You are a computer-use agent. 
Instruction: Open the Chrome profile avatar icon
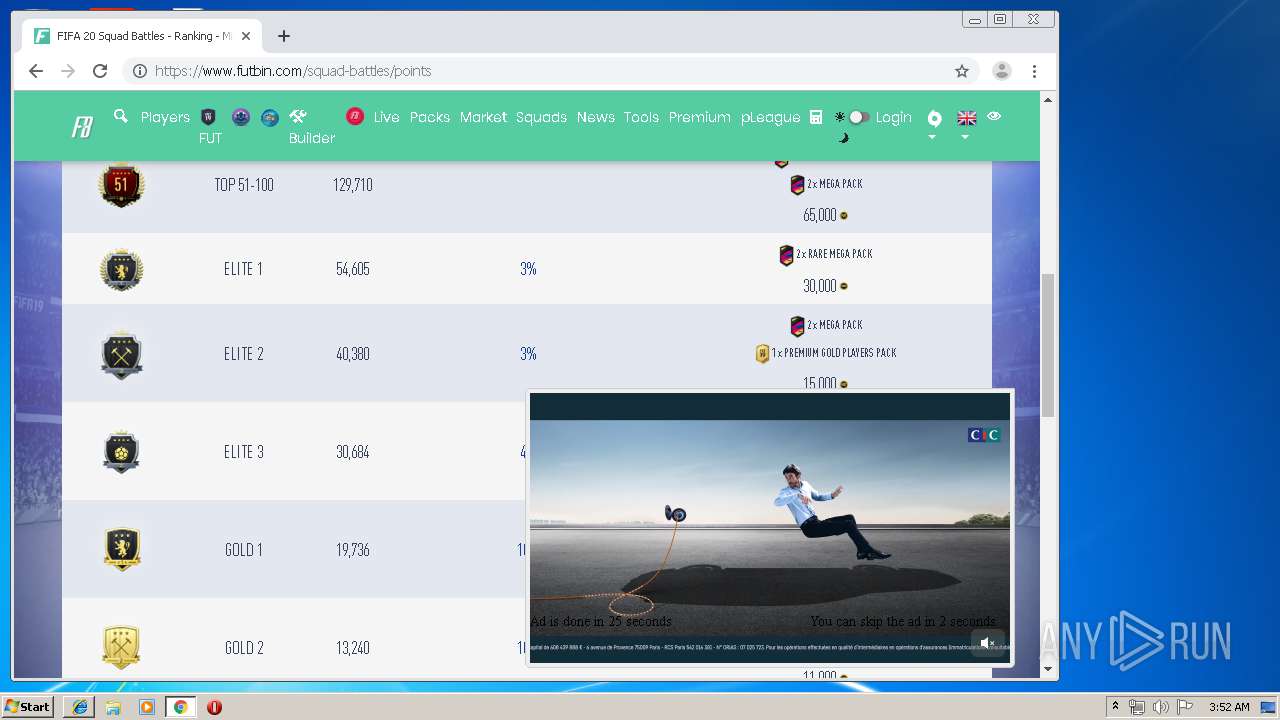click(1001, 71)
